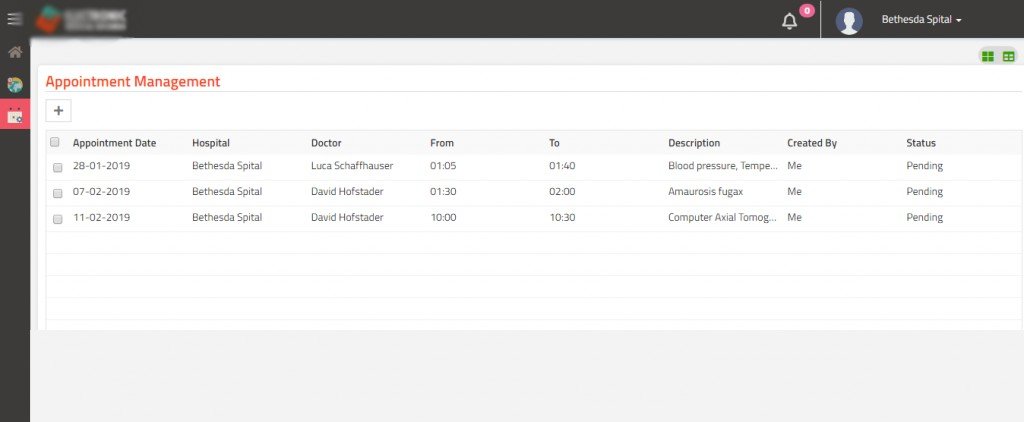Toggle the hamburger menu icon
This screenshot has width=1024, height=422.
tap(14, 19)
